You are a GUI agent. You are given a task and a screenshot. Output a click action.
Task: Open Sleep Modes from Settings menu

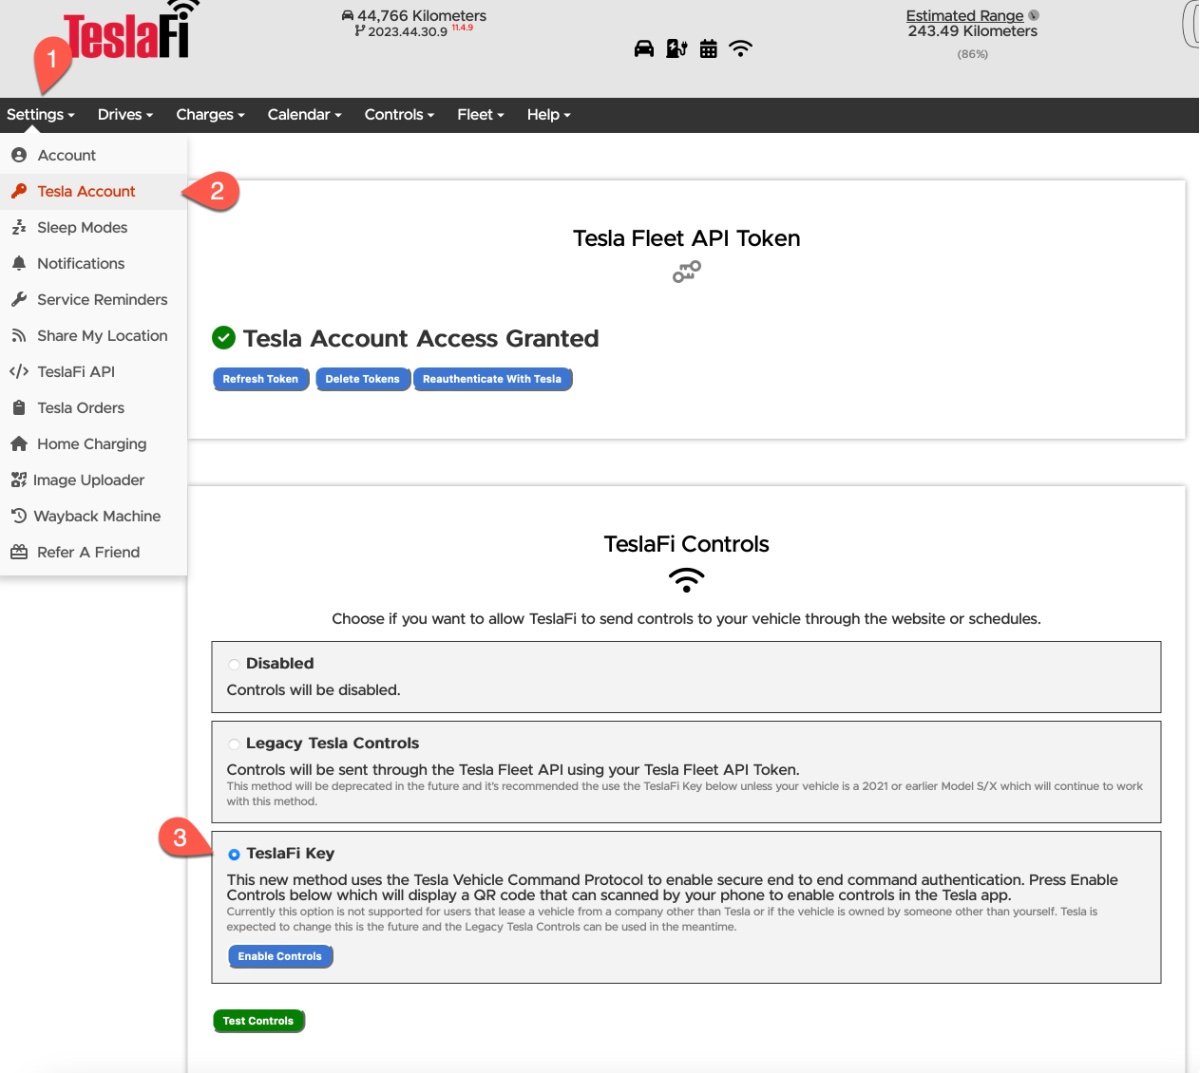coord(82,227)
